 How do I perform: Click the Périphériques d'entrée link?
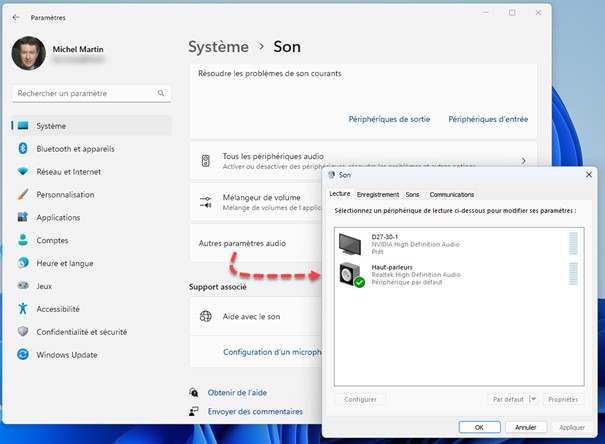coord(488,119)
